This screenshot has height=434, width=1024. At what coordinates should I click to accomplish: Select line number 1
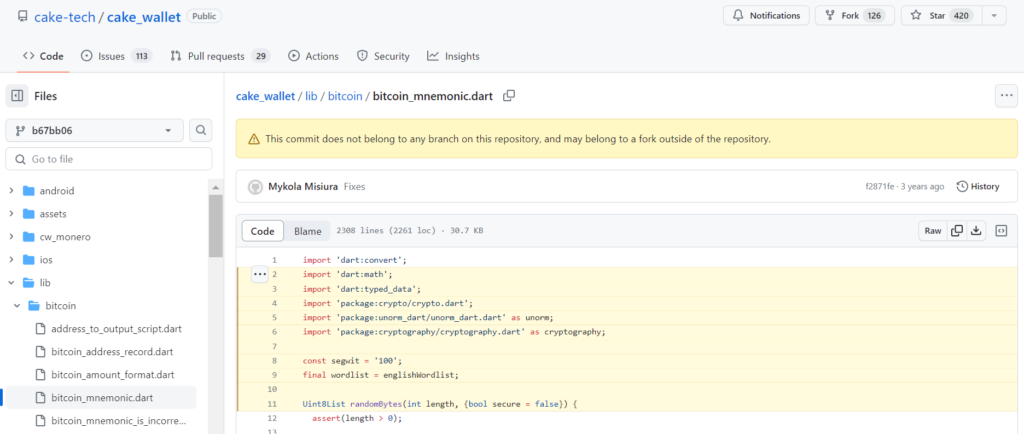[x=274, y=260]
